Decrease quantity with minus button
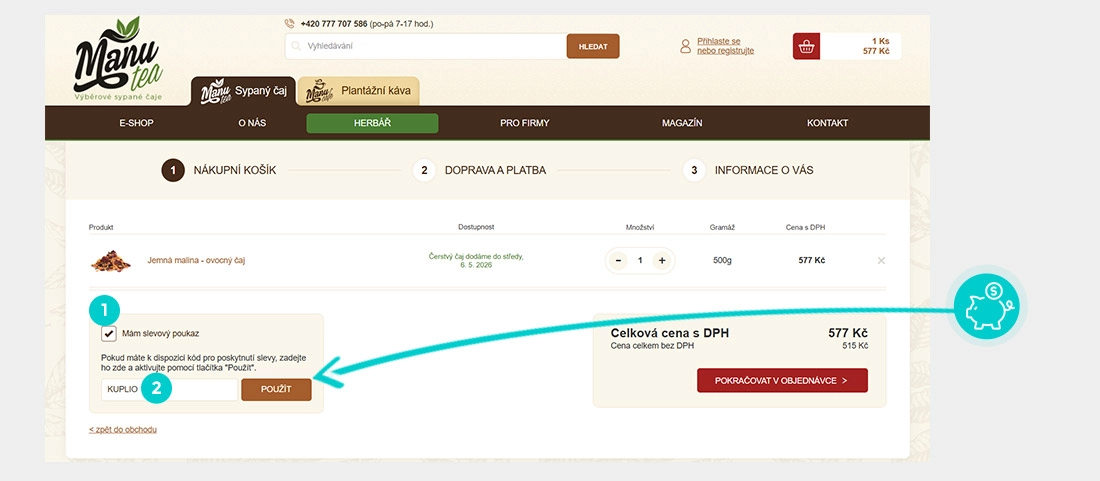This screenshot has height=481, width=1100. [x=618, y=261]
